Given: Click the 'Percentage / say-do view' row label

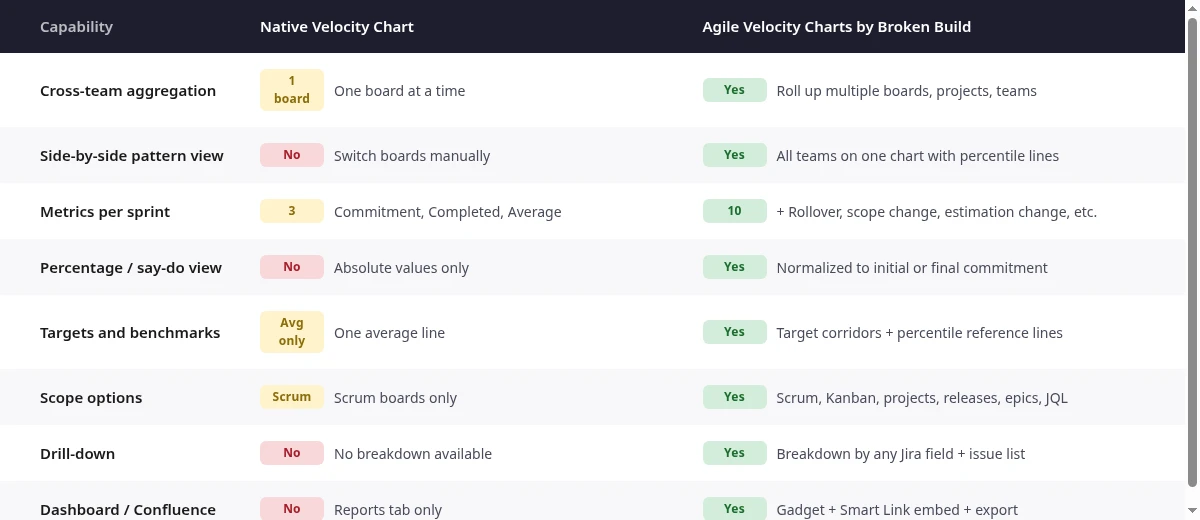Looking at the screenshot, I should pyautogui.click(x=131, y=268).
